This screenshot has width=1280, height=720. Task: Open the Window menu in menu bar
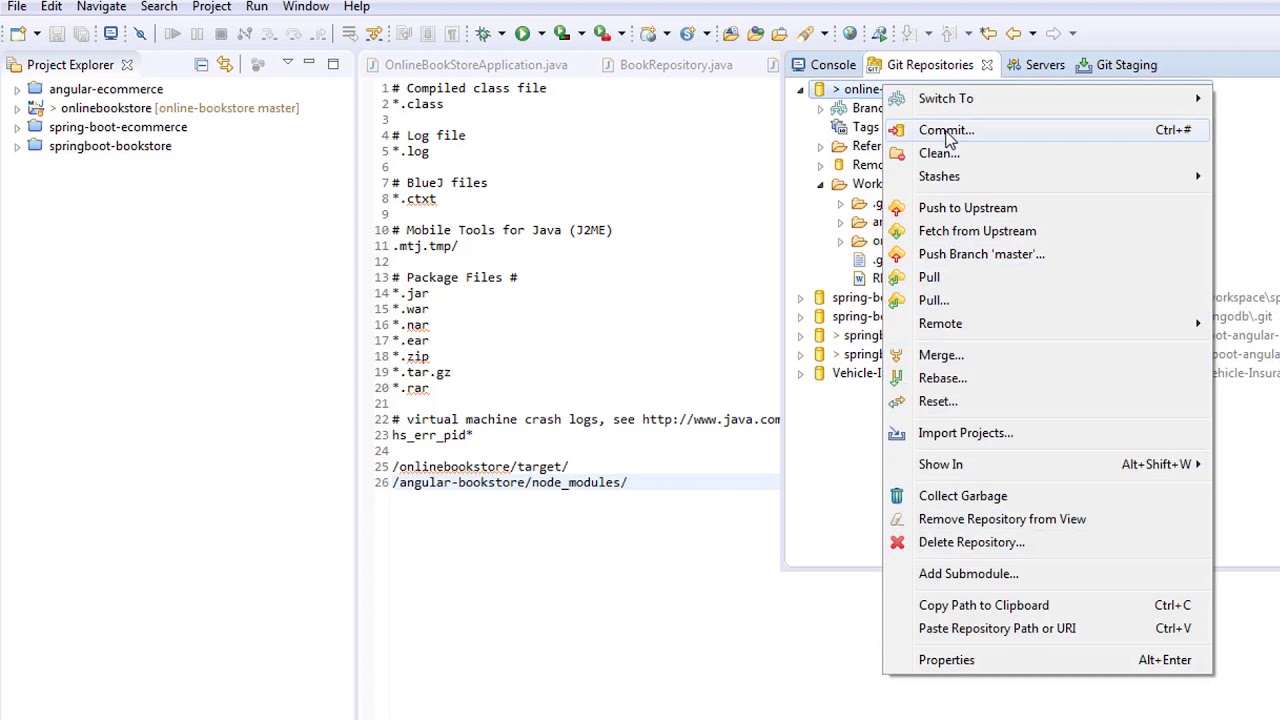tap(305, 7)
